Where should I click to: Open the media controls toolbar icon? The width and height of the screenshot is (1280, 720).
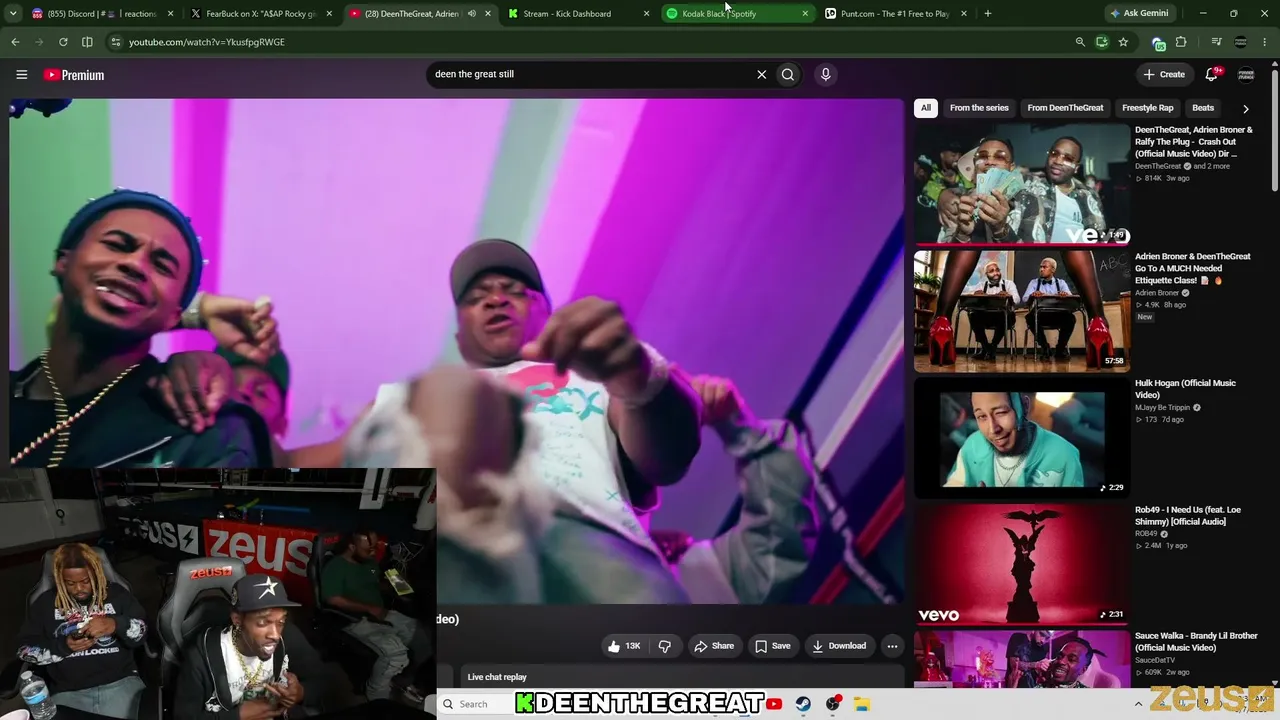point(1216,42)
